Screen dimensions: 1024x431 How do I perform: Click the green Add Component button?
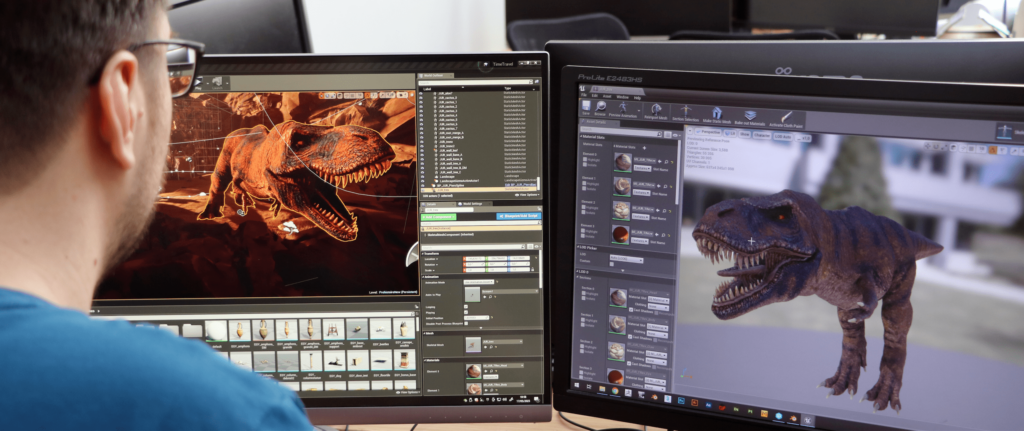coord(437,215)
